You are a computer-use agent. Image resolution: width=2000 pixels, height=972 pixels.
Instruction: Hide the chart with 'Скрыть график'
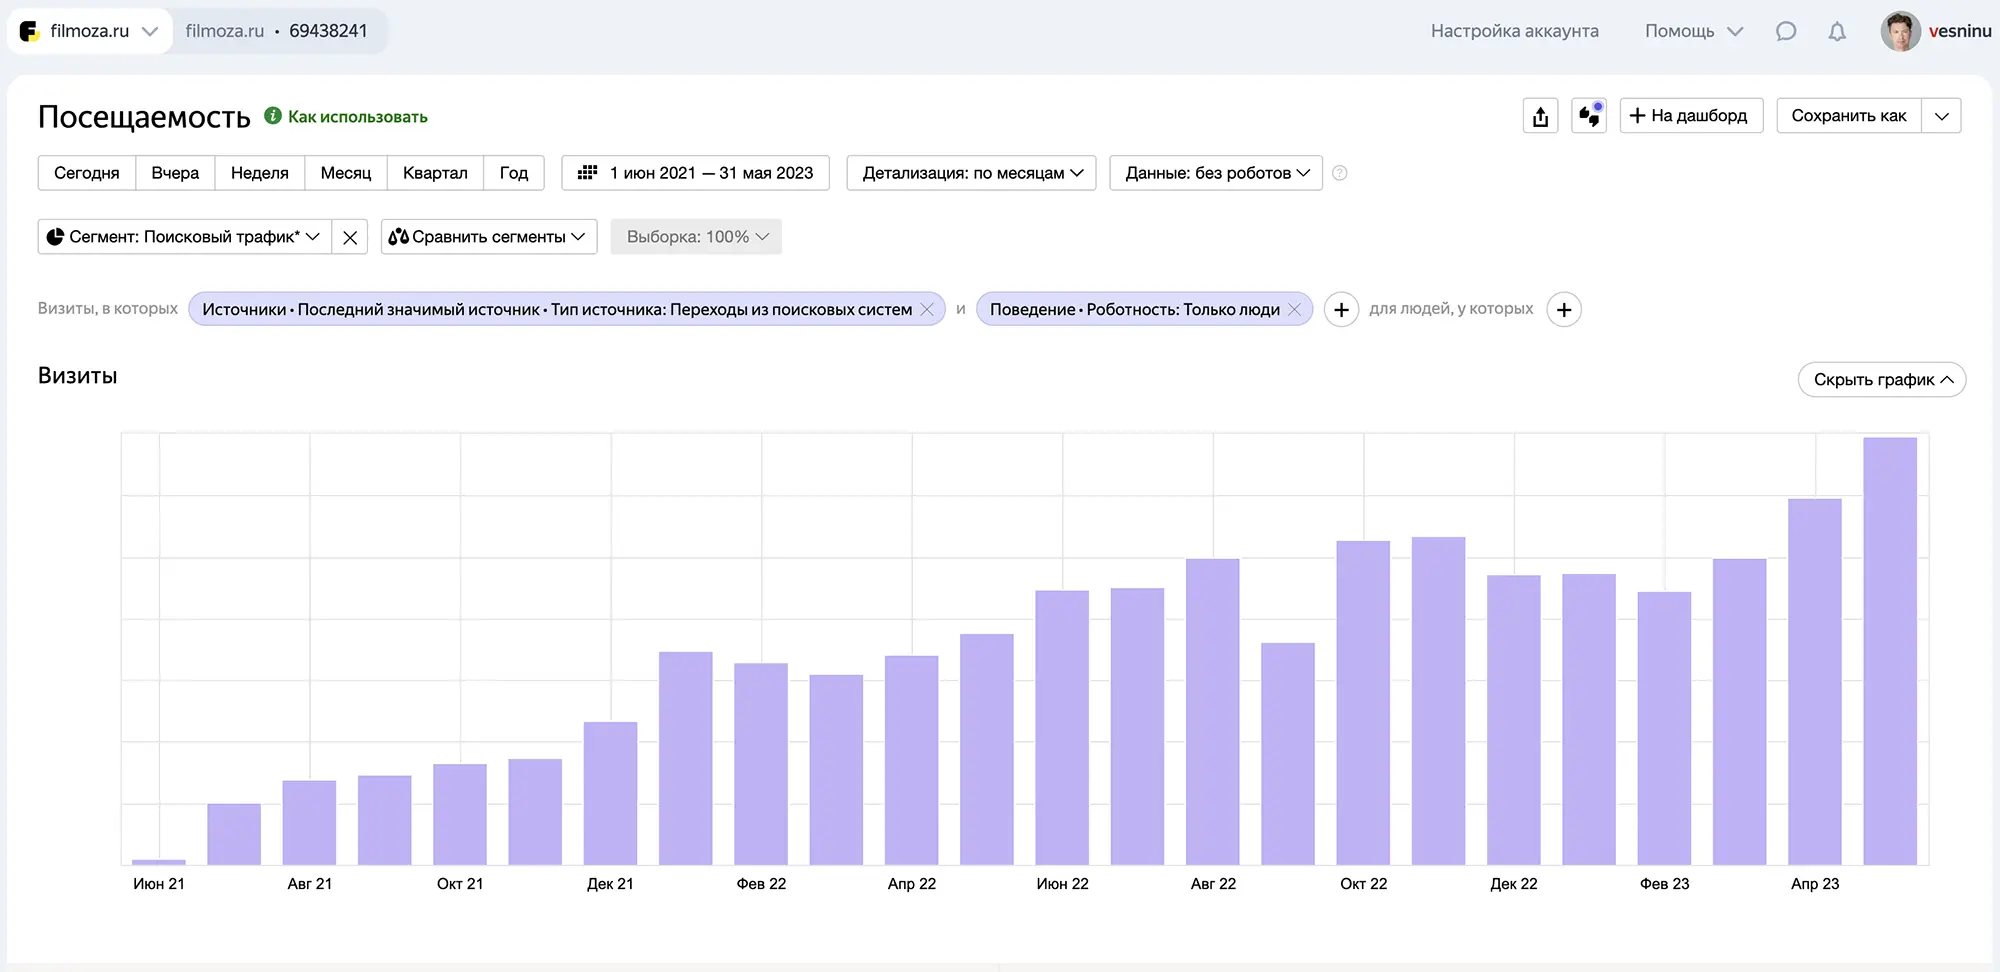(1881, 380)
